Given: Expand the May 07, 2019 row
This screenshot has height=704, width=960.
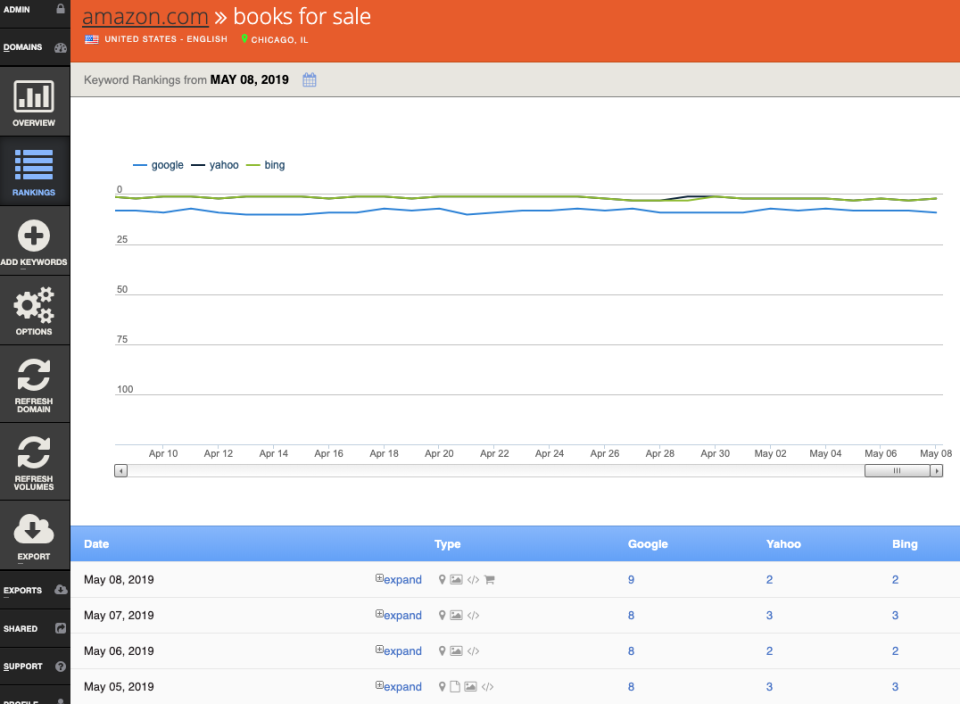Looking at the screenshot, I should tap(399, 615).
